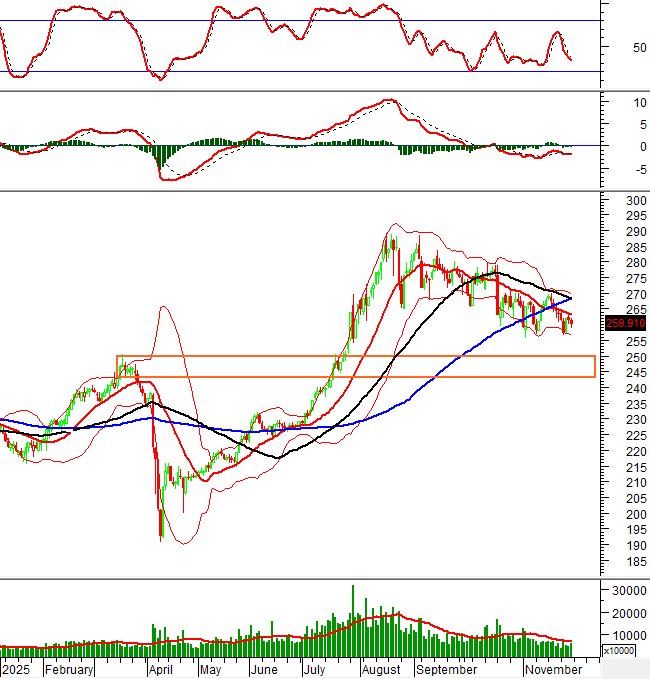Click the November label on time axis
The width and height of the screenshot is (650, 679).
pos(552,669)
